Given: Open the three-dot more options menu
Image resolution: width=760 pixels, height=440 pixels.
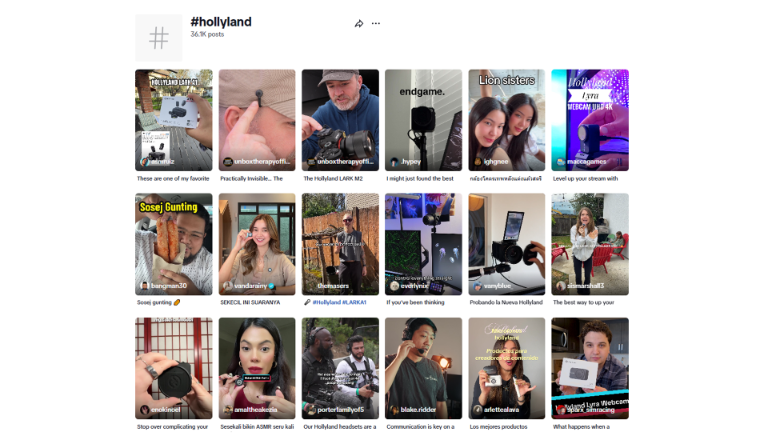Looking at the screenshot, I should [376, 23].
